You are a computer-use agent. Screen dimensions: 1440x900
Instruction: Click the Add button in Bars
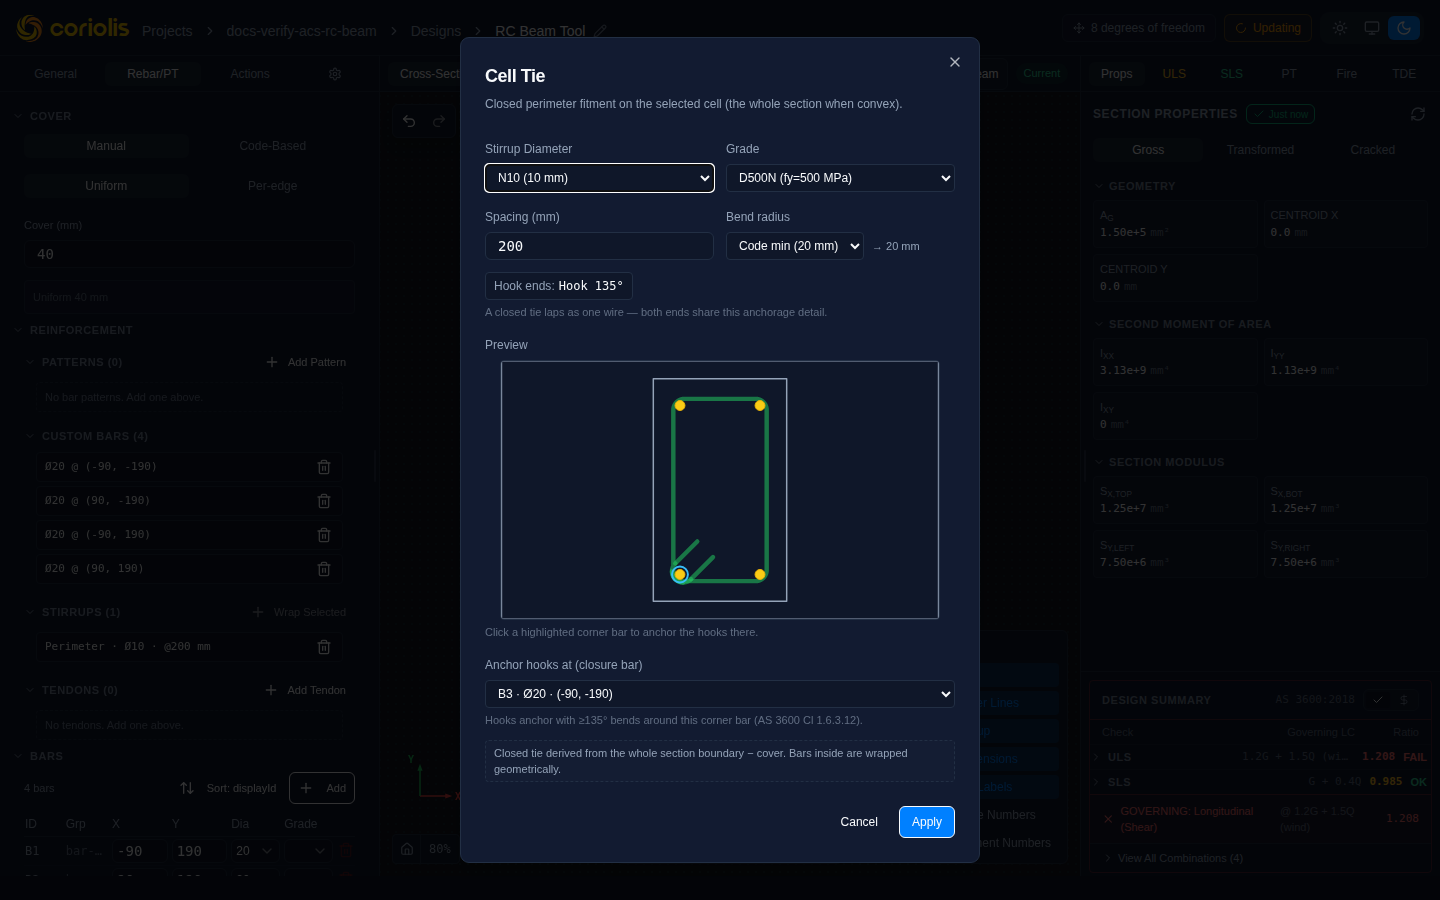322,788
